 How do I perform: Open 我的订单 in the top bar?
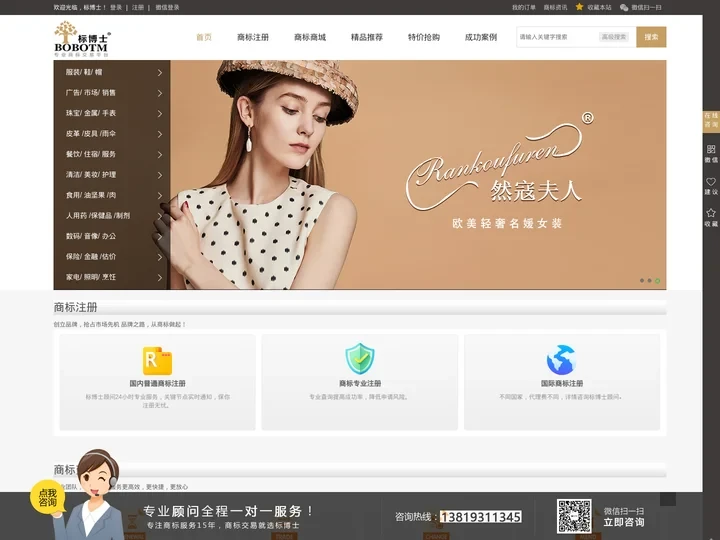[524, 7]
